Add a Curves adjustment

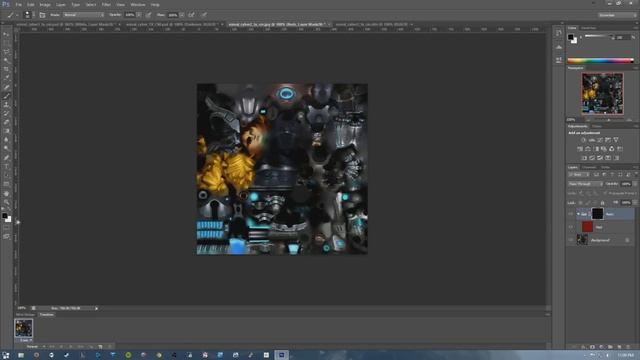click(600, 140)
